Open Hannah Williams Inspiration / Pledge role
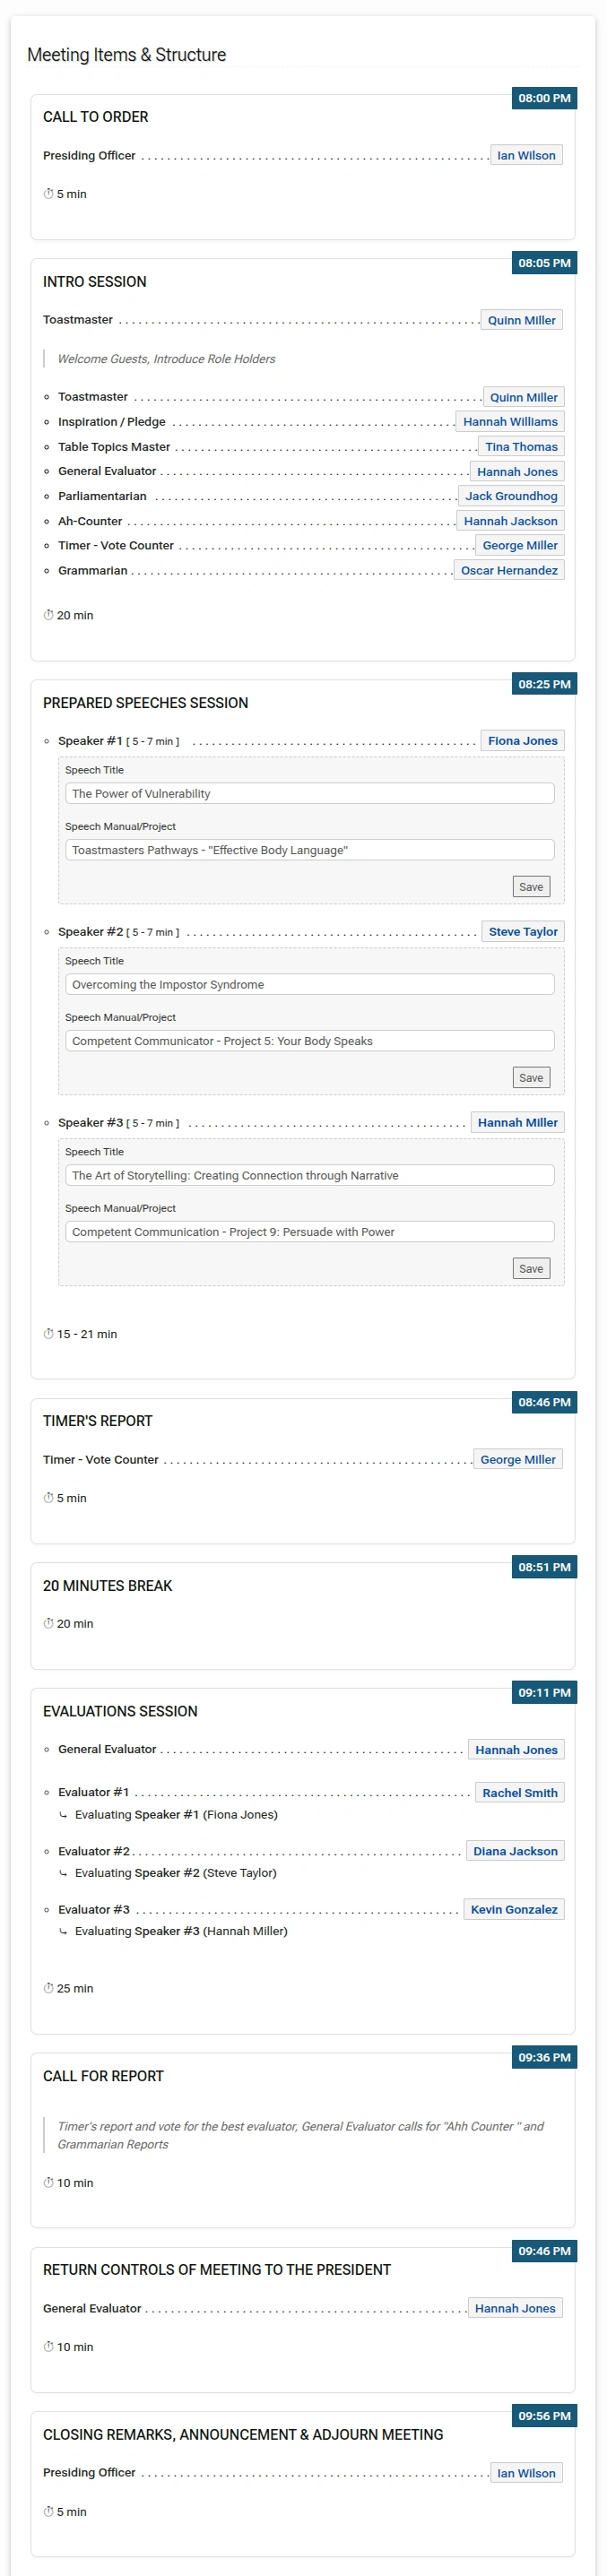 tap(510, 422)
